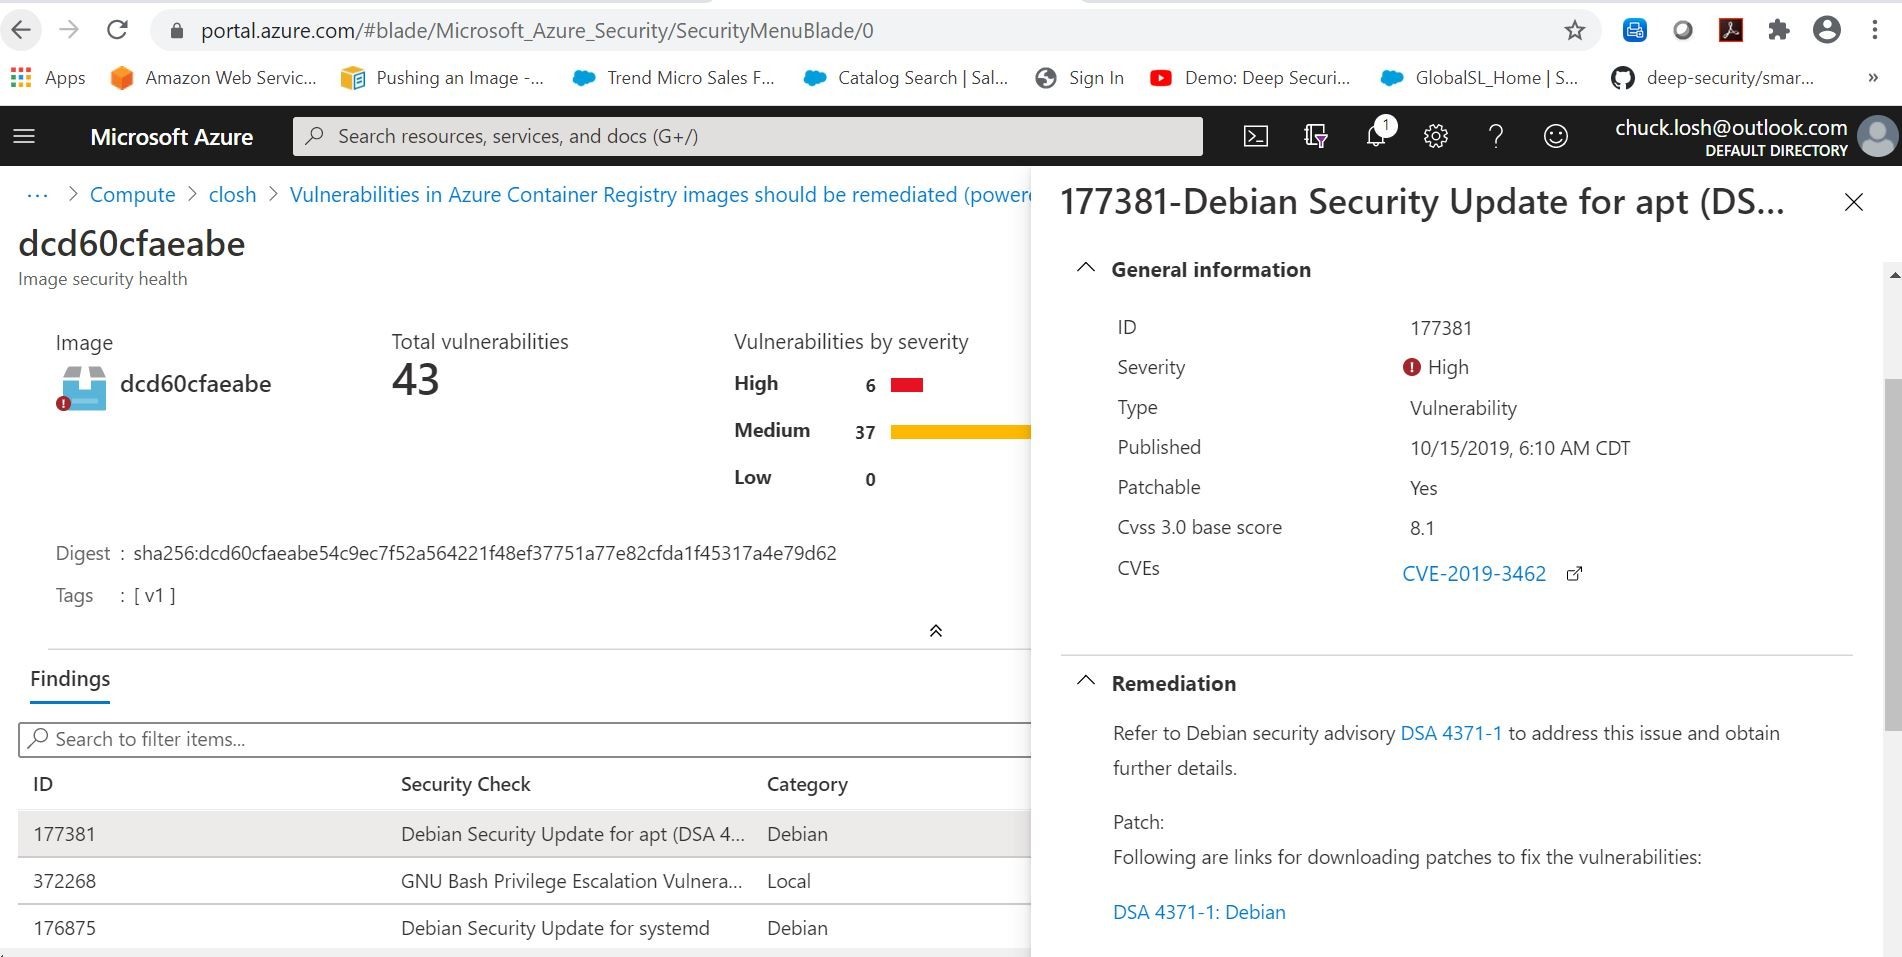Click GNU Bash Privilege Escalation finding

pos(571,881)
